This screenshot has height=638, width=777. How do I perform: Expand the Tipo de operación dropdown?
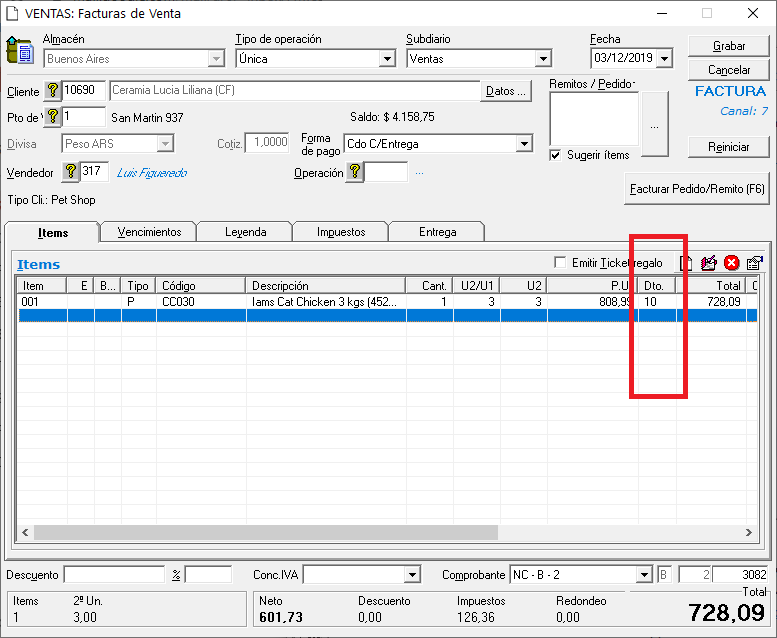click(x=387, y=59)
